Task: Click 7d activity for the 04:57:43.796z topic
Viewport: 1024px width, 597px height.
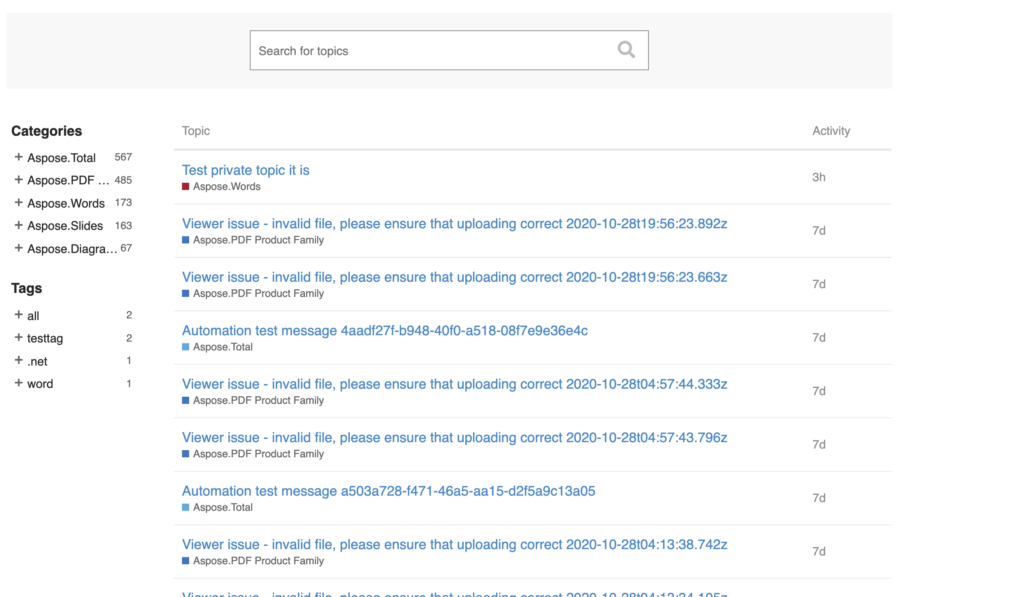Action: pos(819,445)
